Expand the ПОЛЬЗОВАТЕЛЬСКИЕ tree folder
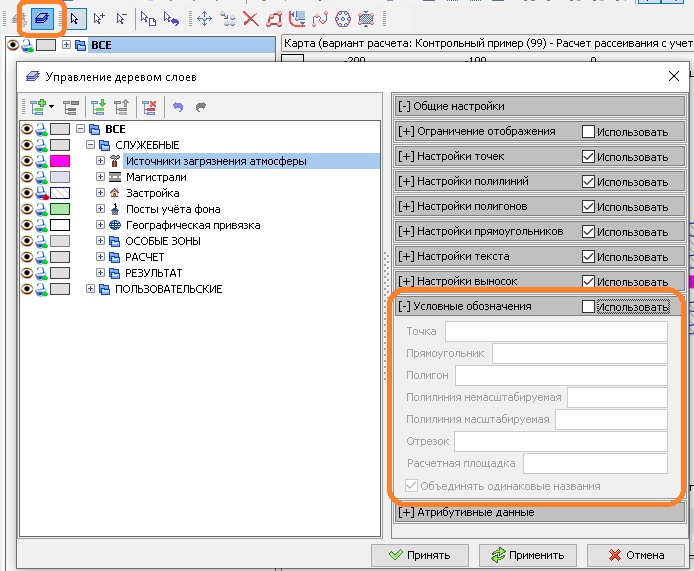The image size is (694, 571). coord(91,289)
